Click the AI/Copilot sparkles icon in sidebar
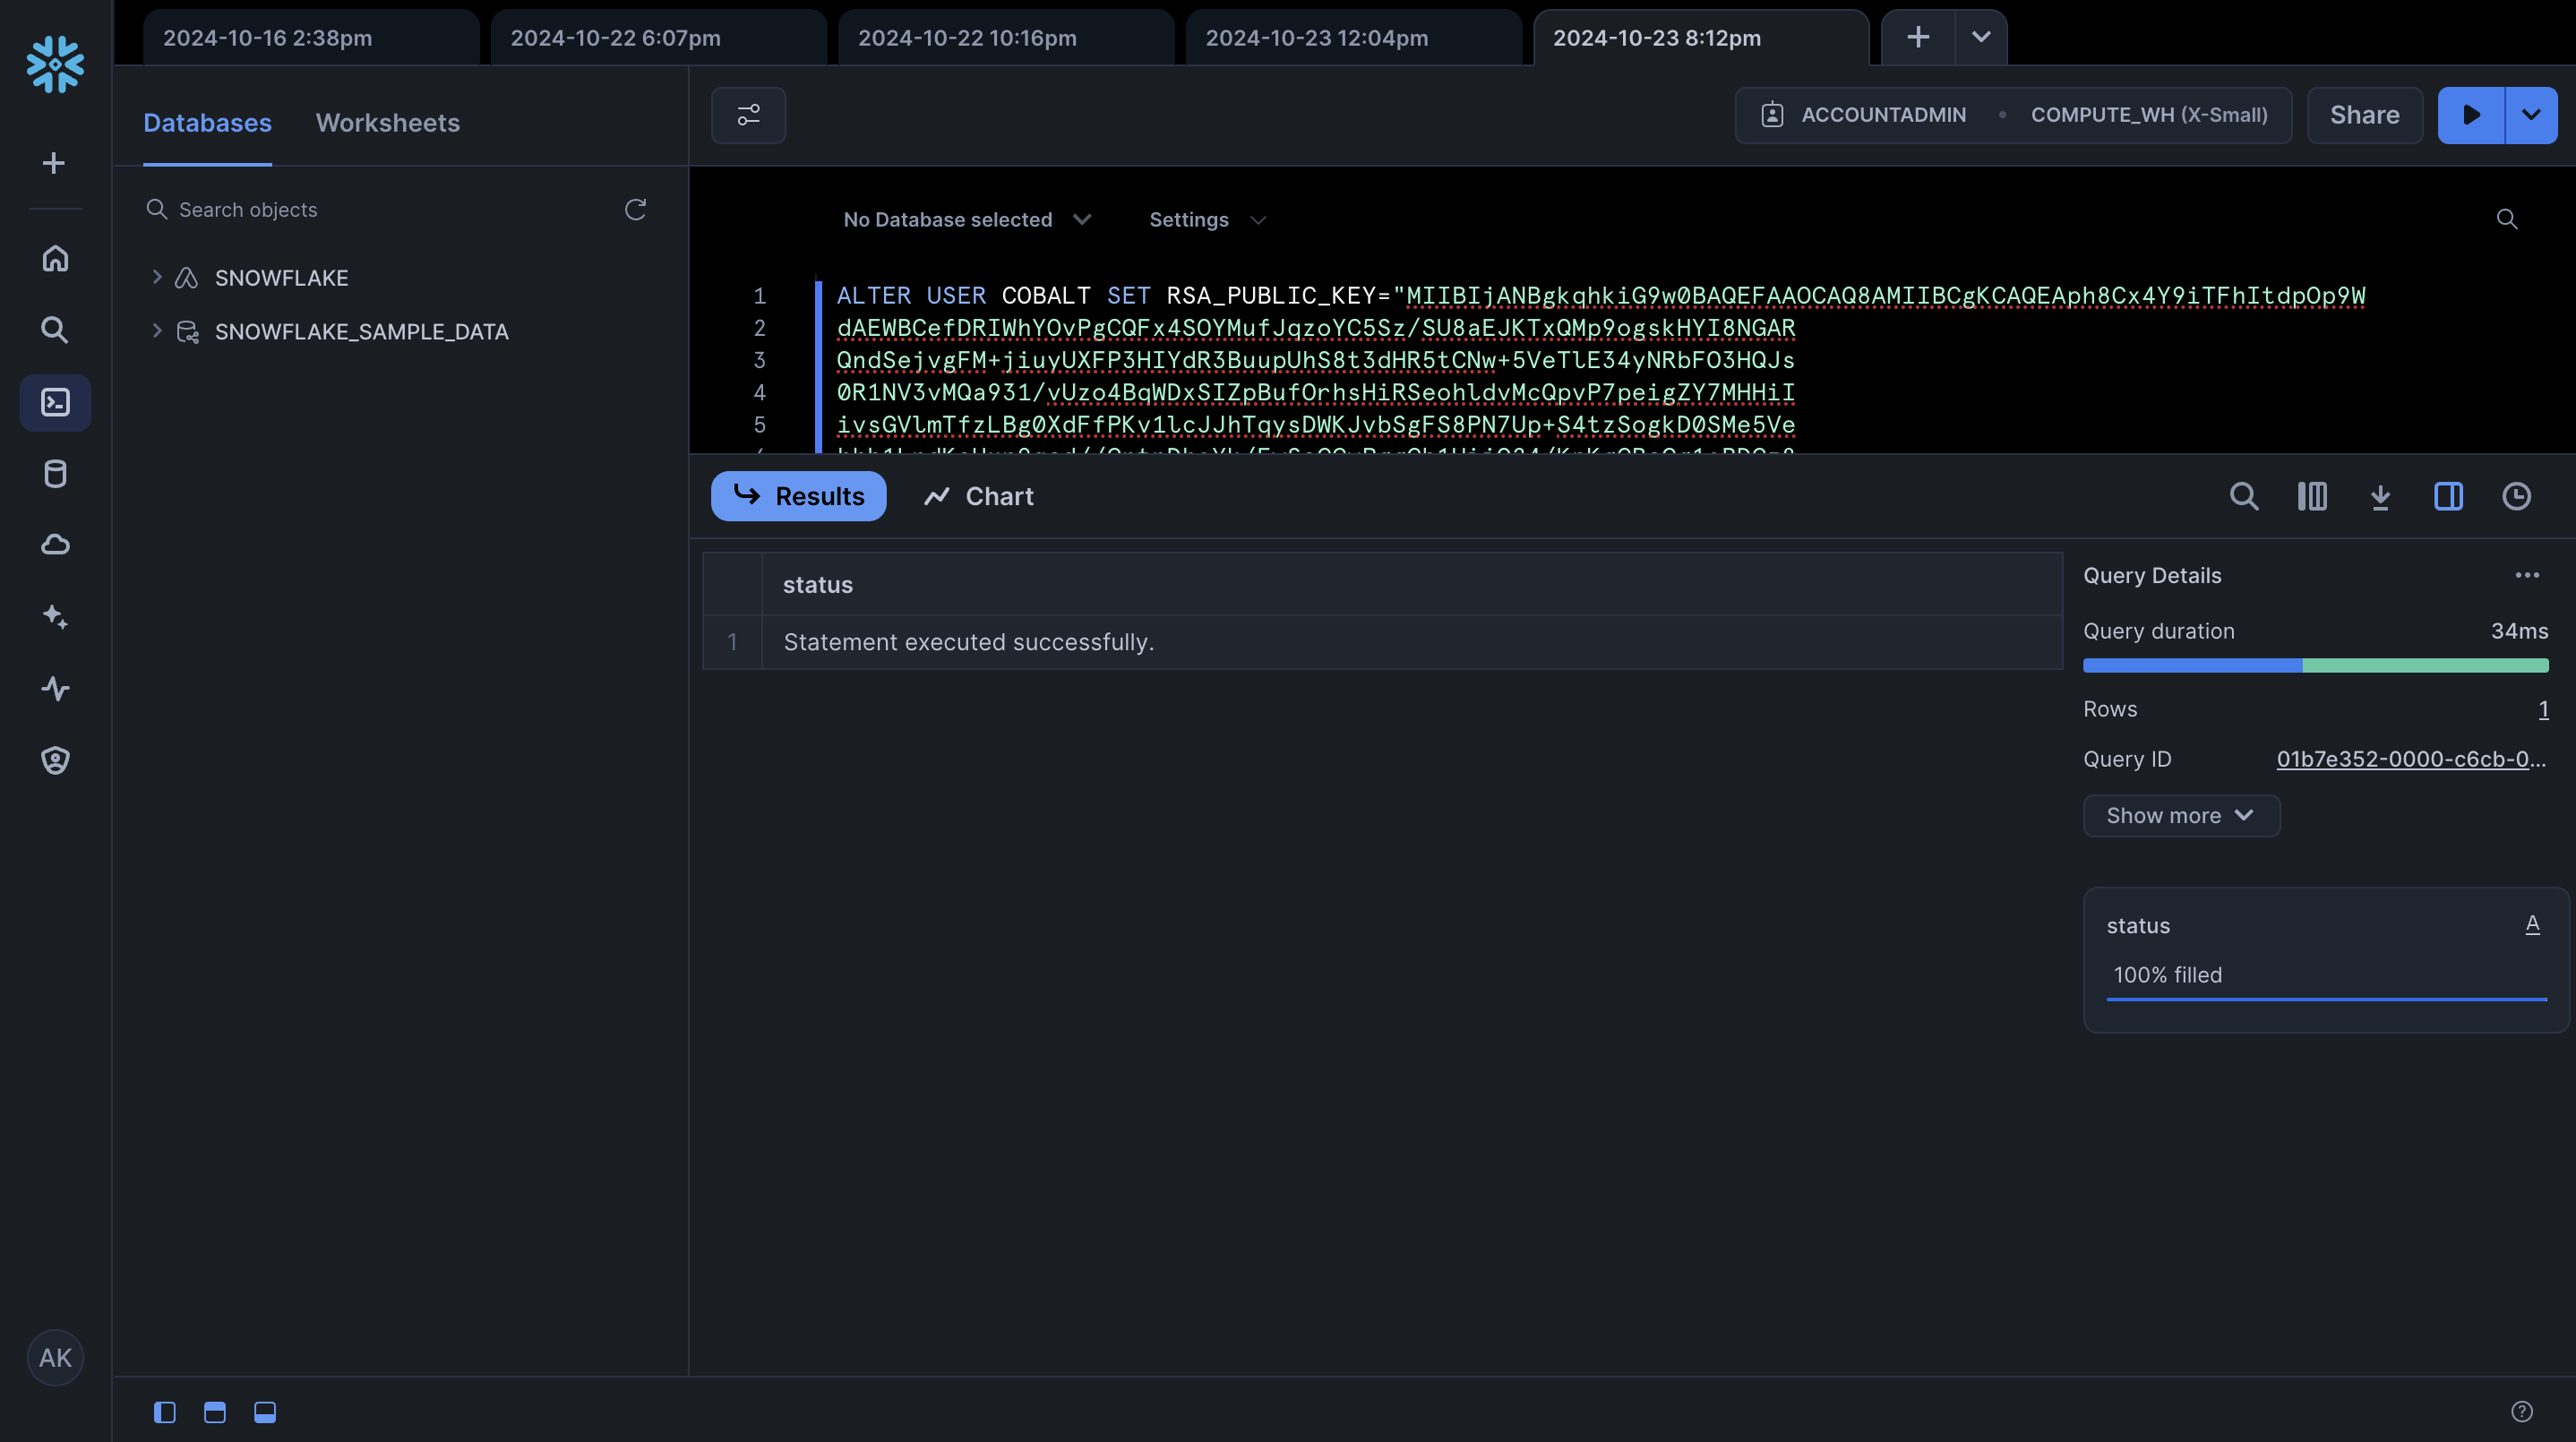The width and height of the screenshot is (2576, 1442). pyautogui.click(x=55, y=617)
